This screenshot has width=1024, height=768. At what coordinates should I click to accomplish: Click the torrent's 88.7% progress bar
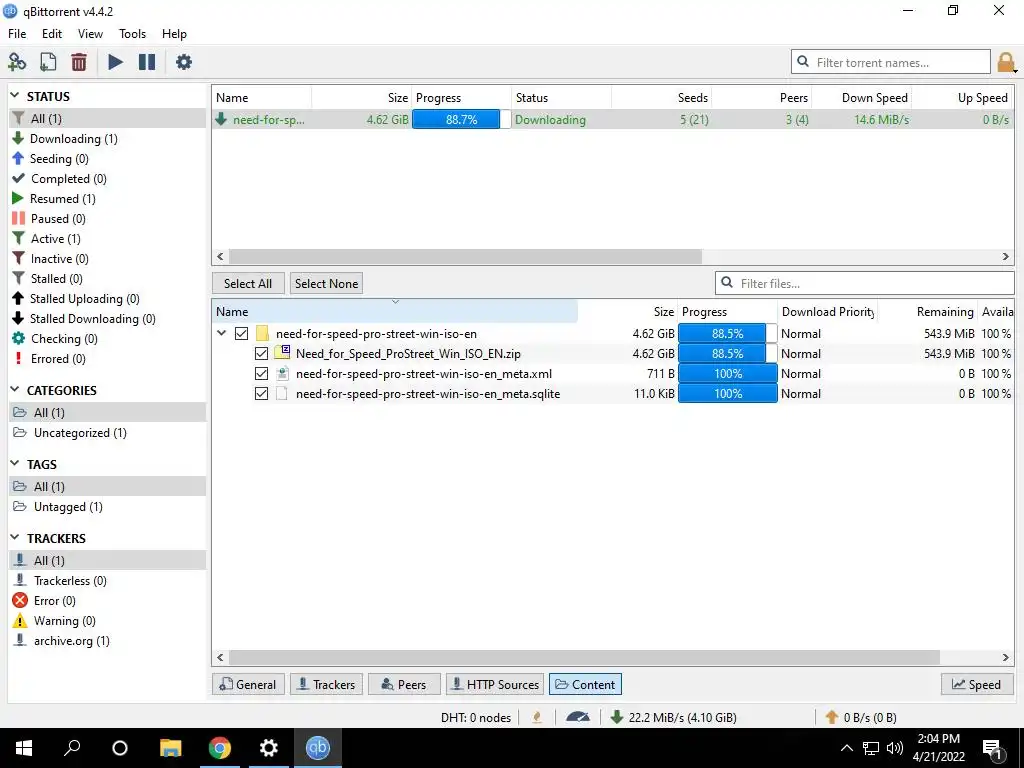coord(461,120)
